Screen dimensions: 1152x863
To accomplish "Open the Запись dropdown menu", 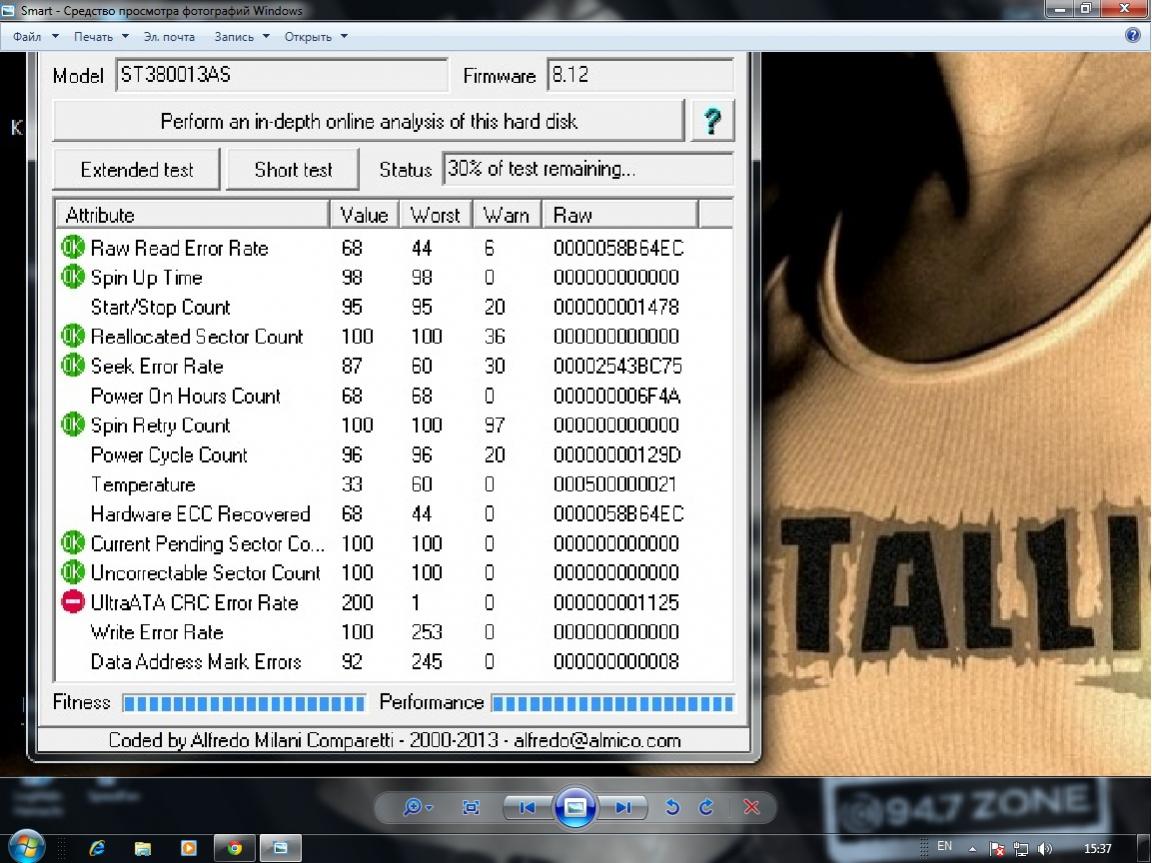I will click(x=242, y=37).
